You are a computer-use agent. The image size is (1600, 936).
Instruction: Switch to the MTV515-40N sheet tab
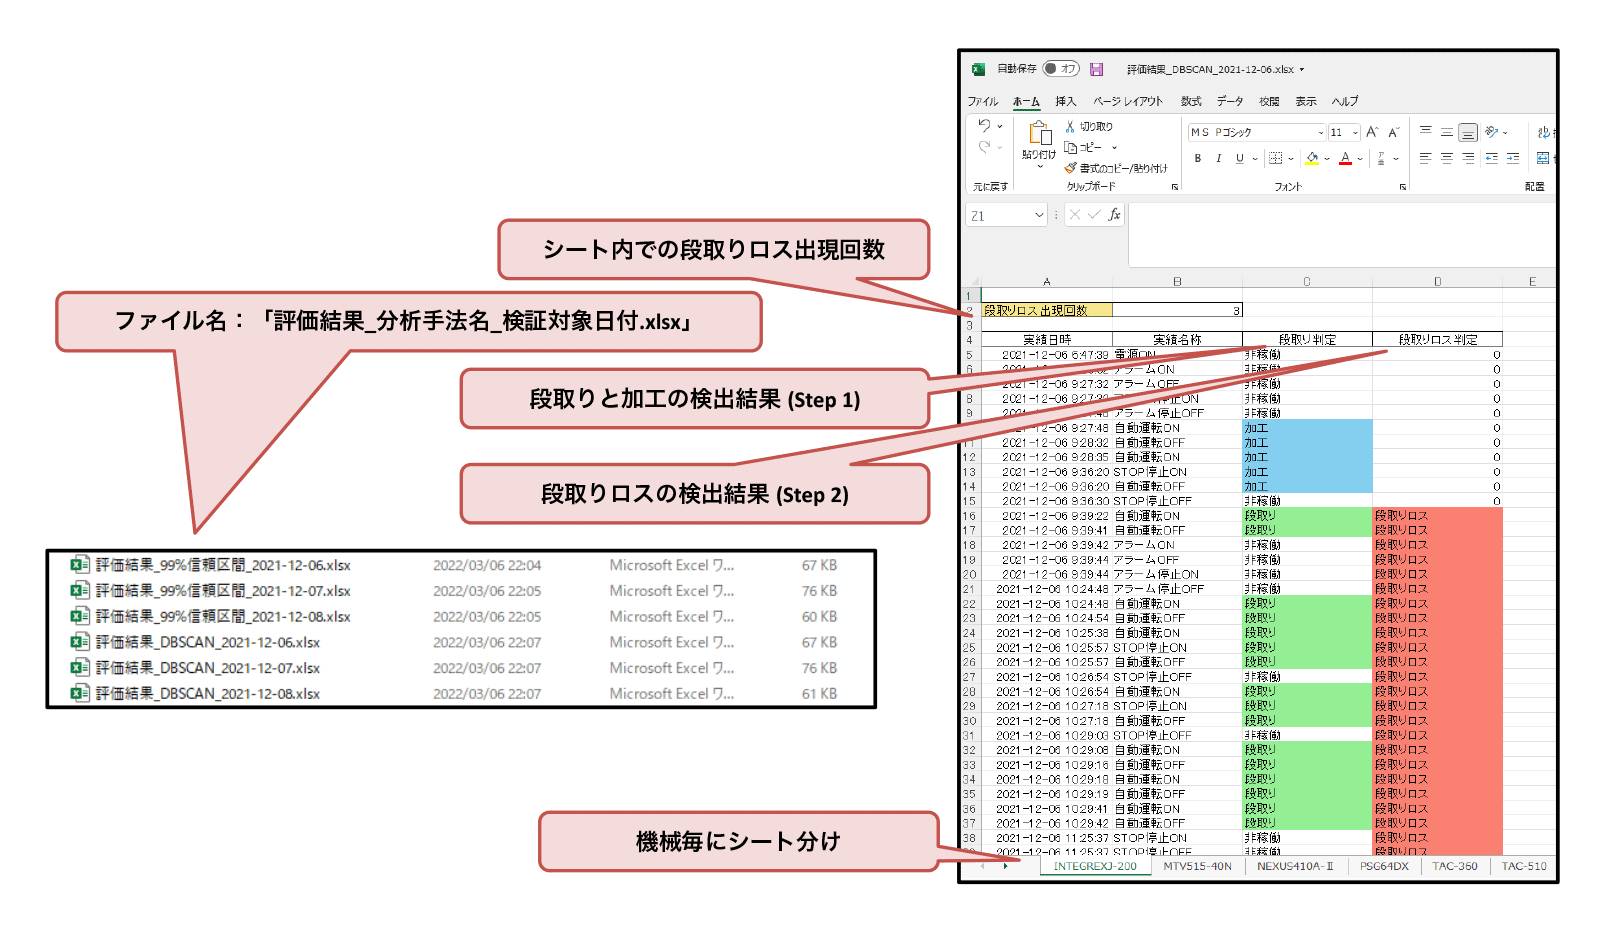(1197, 866)
